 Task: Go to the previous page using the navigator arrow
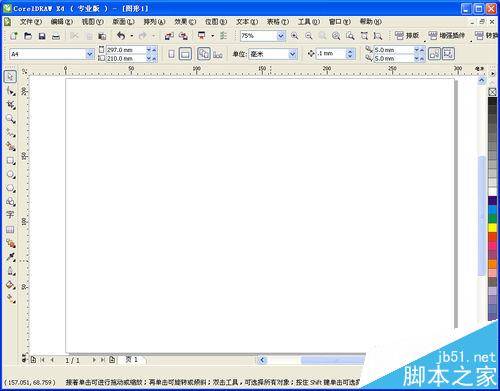[x=52, y=360]
